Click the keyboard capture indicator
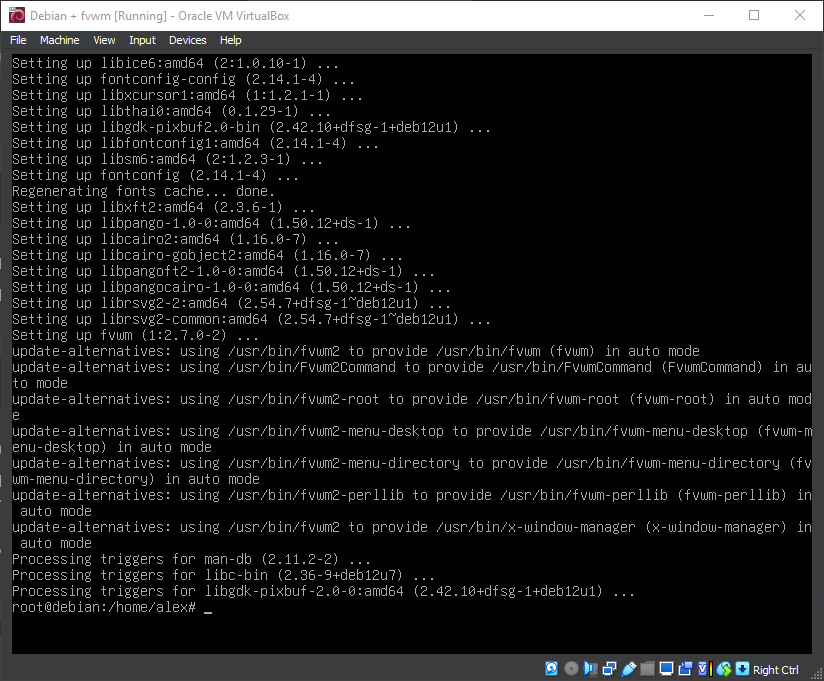Viewport: 824px width, 681px height. (x=741, y=668)
